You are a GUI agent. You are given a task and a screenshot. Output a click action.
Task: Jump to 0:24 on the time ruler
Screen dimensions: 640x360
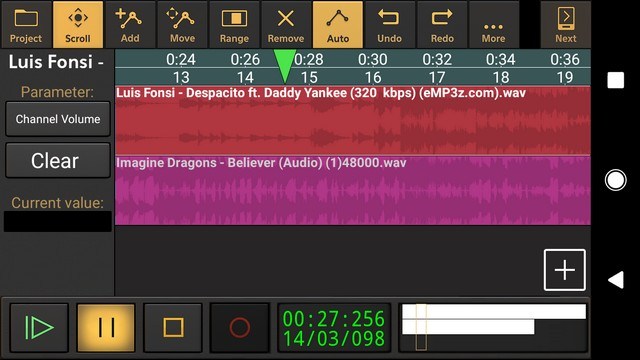click(181, 60)
